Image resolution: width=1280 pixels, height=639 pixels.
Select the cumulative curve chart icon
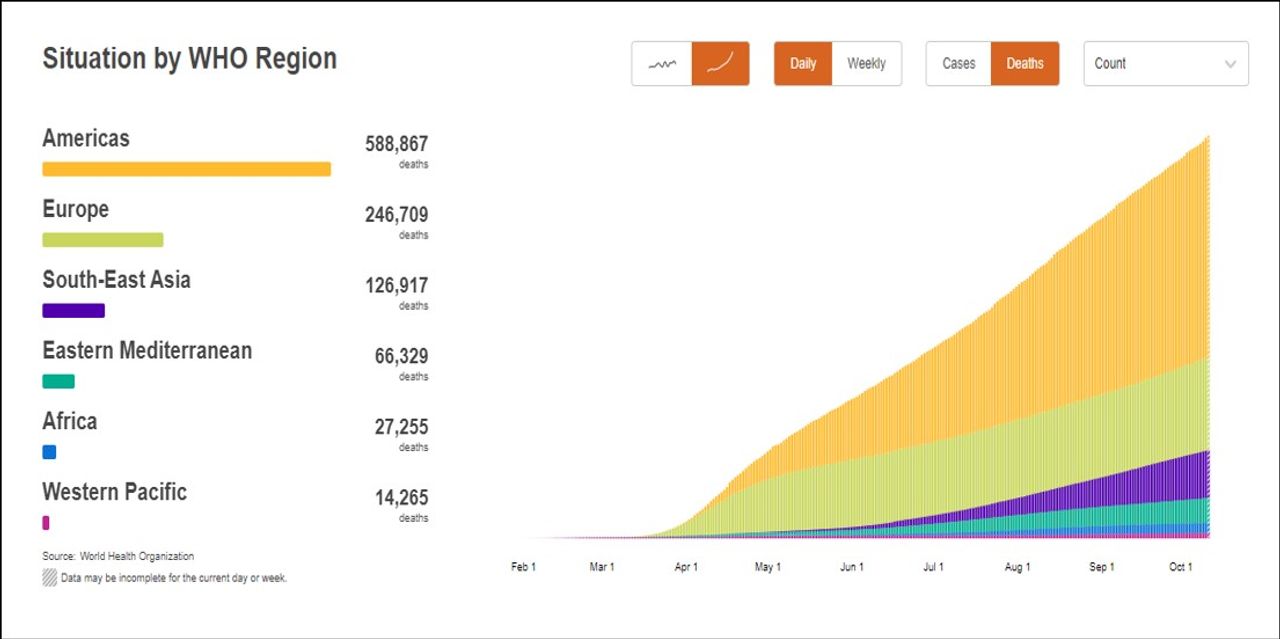coord(720,64)
